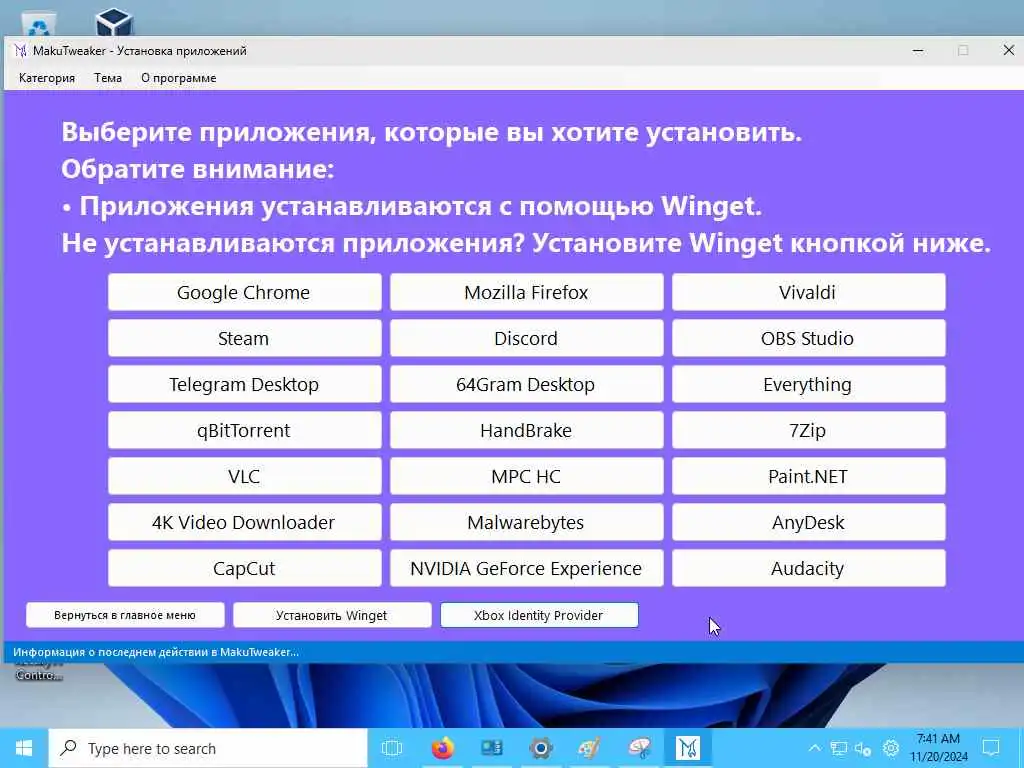This screenshot has height=768, width=1024.
Task: Open Task View in taskbar
Action: tap(392, 748)
